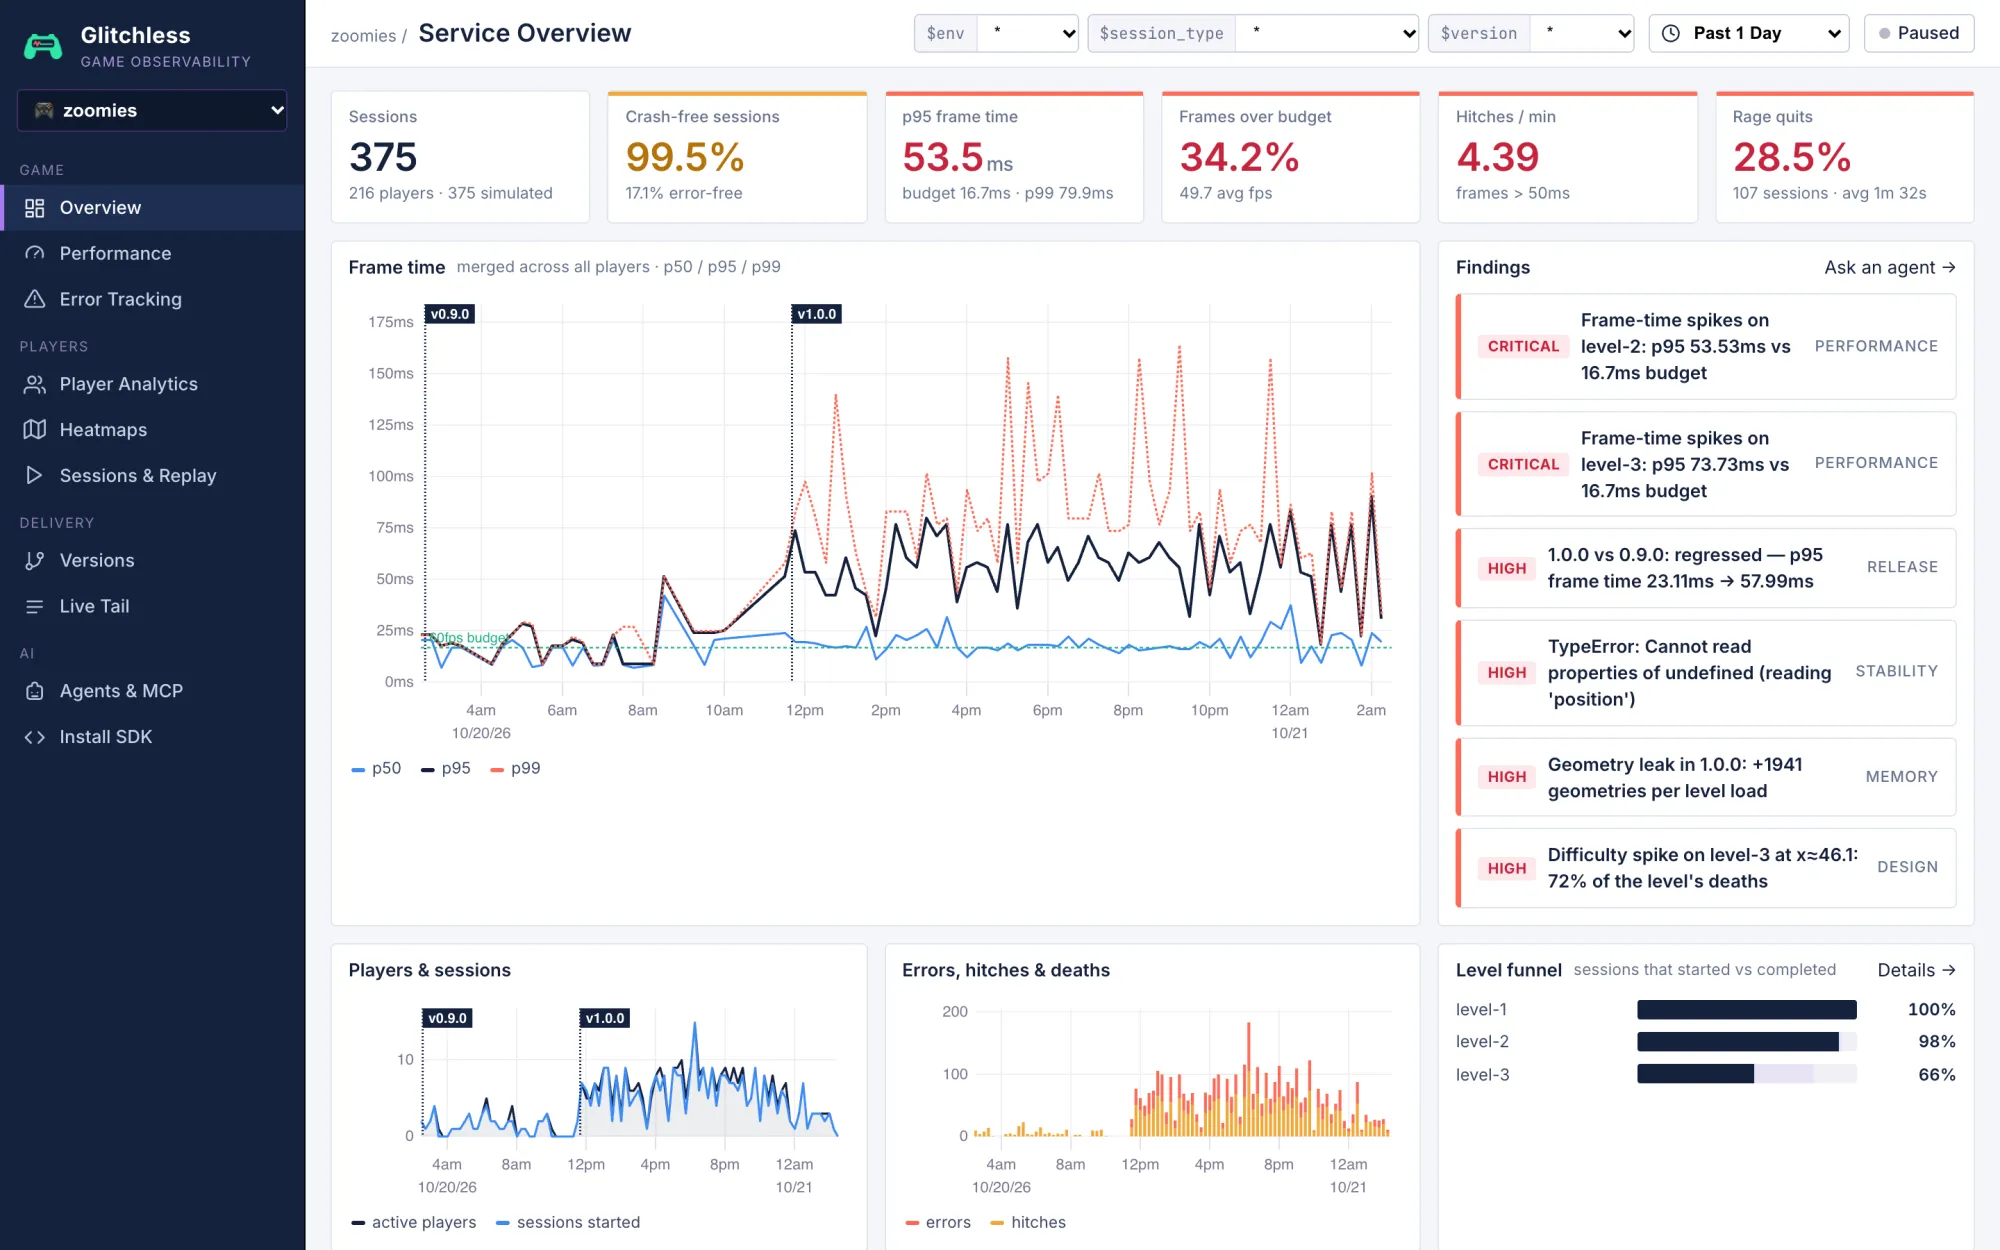
Task: Open the zoomies project selector dropdown
Action: coord(152,110)
